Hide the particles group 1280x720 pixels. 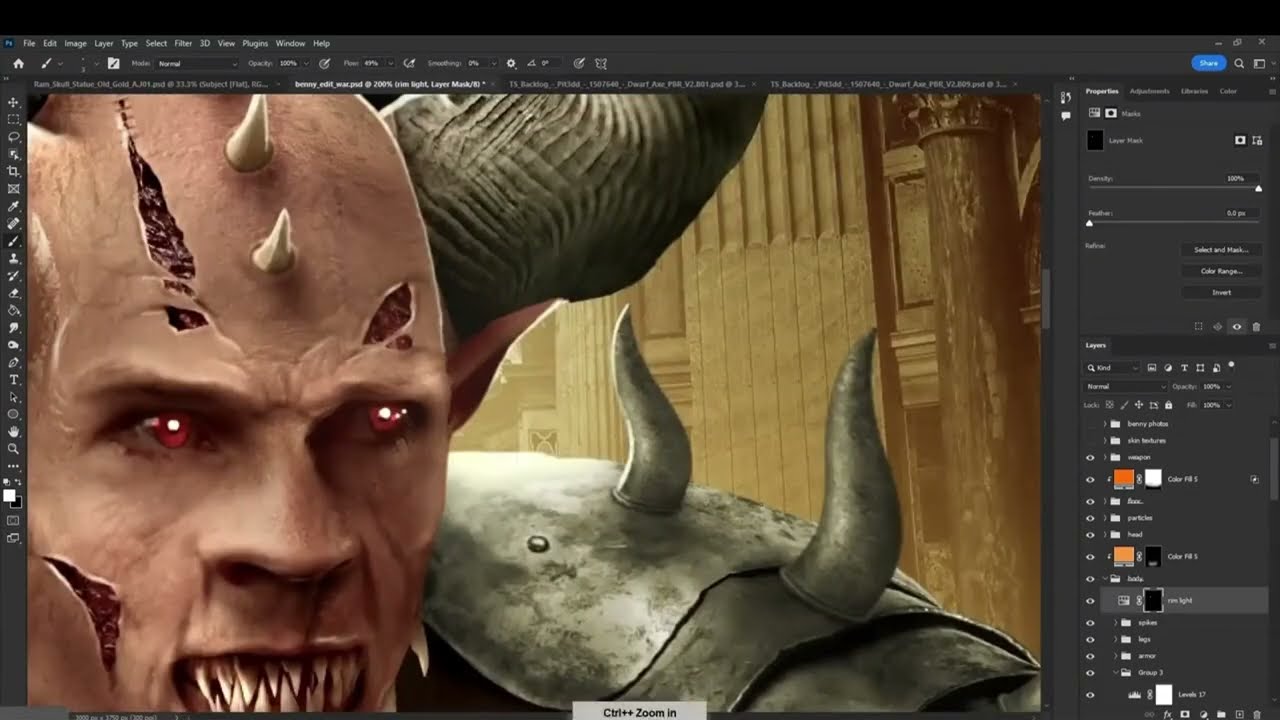[1090, 518]
